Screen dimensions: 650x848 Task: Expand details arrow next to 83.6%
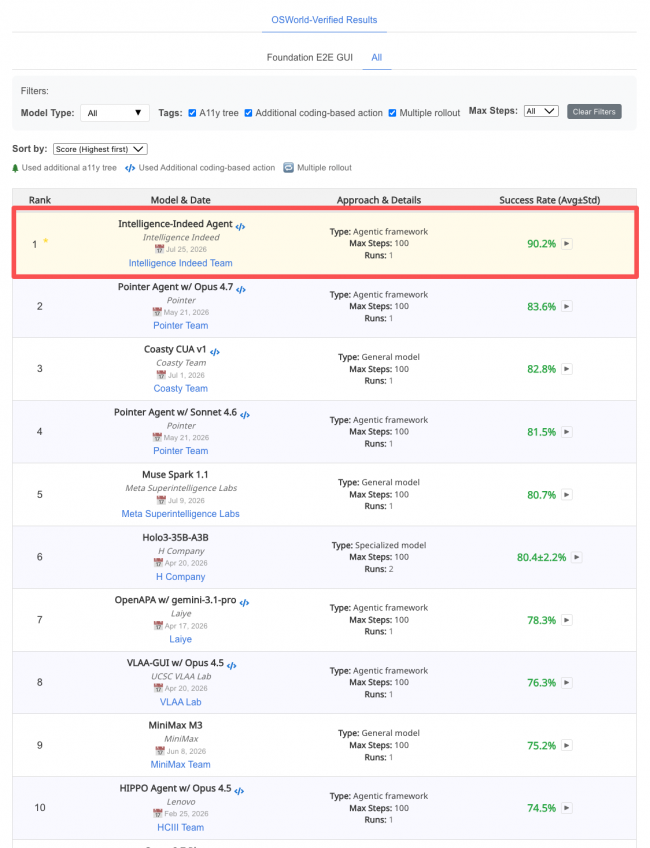[566, 307]
